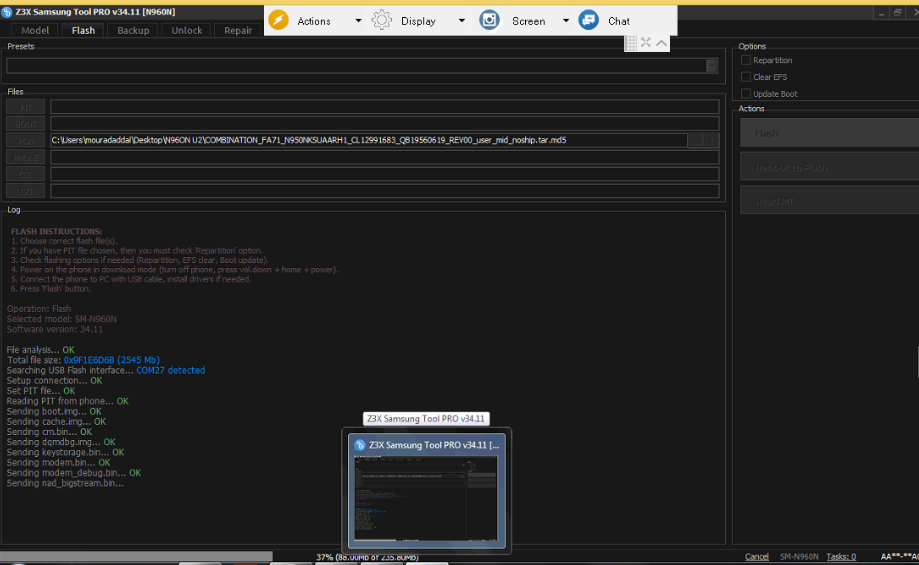
Task: Click the BOOT file button
Action: pyautogui.click(x=26, y=124)
